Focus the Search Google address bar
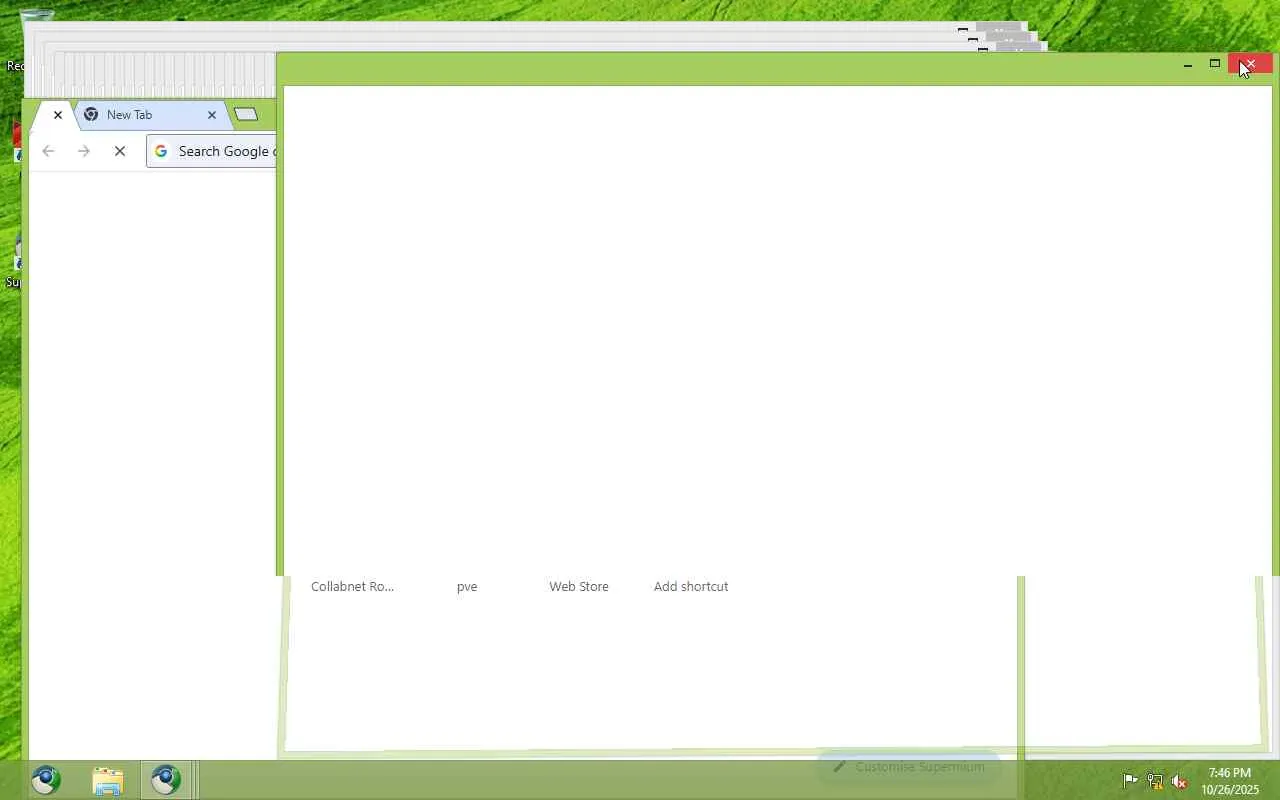Viewport: 1280px width, 800px height. 212,151
